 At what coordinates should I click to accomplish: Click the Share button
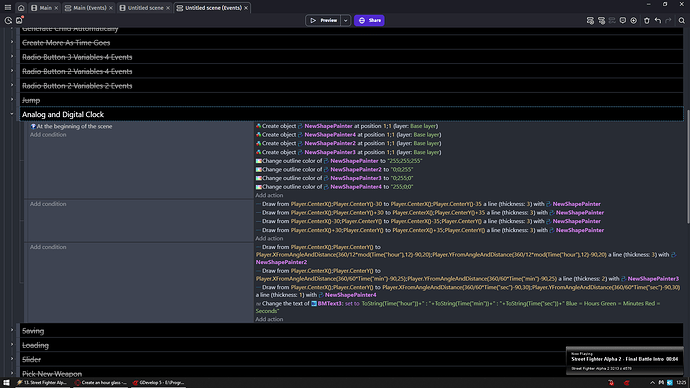point(369,20)
